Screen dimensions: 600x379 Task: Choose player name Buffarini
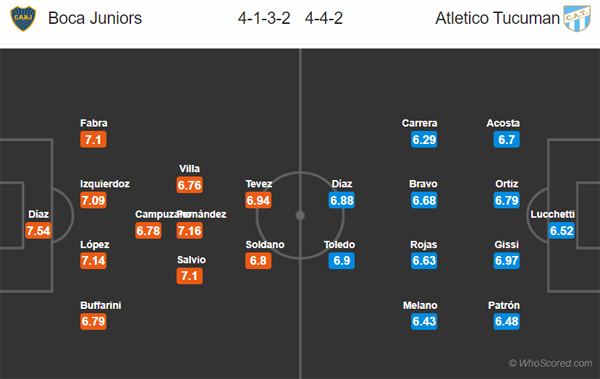tap(101, 305)
